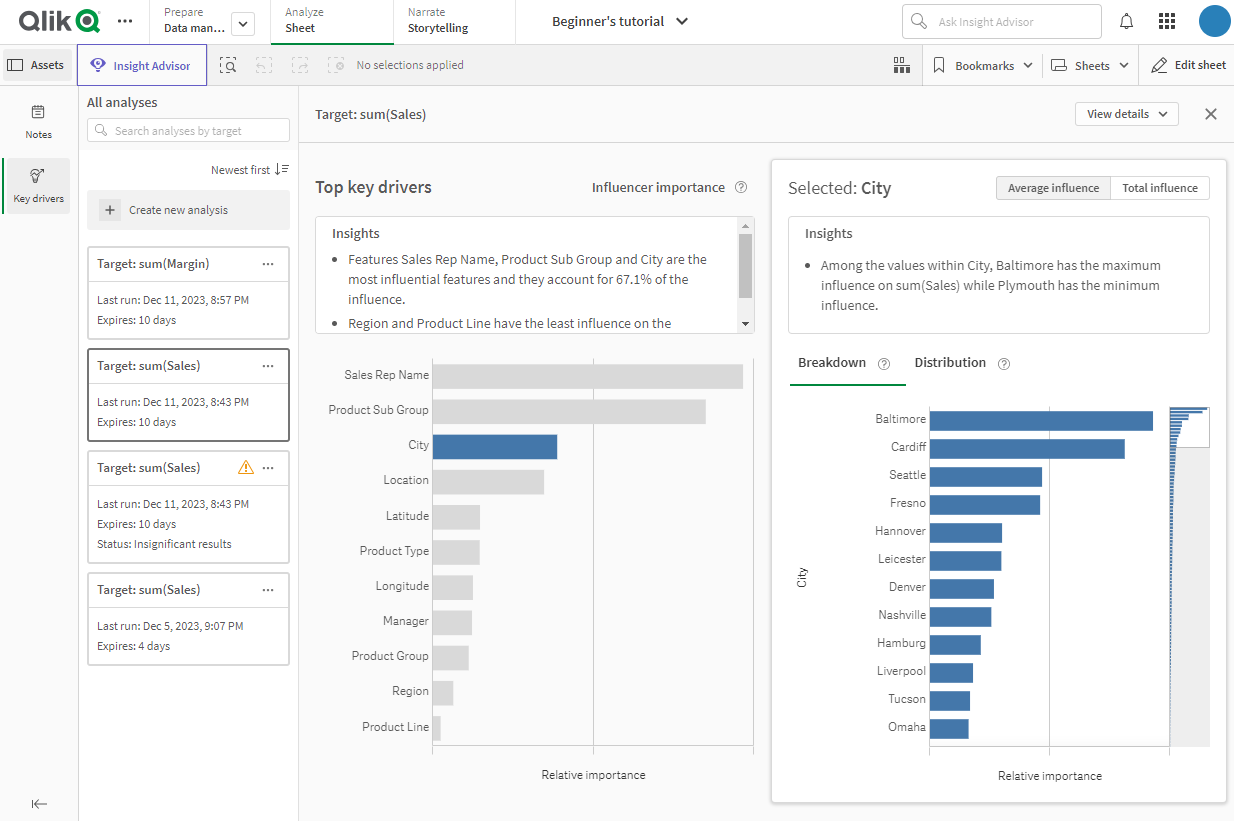Click Create new analysis
Image resolution: width=1234 pixels, height=821 pixels.
click(x=188, y=210)
